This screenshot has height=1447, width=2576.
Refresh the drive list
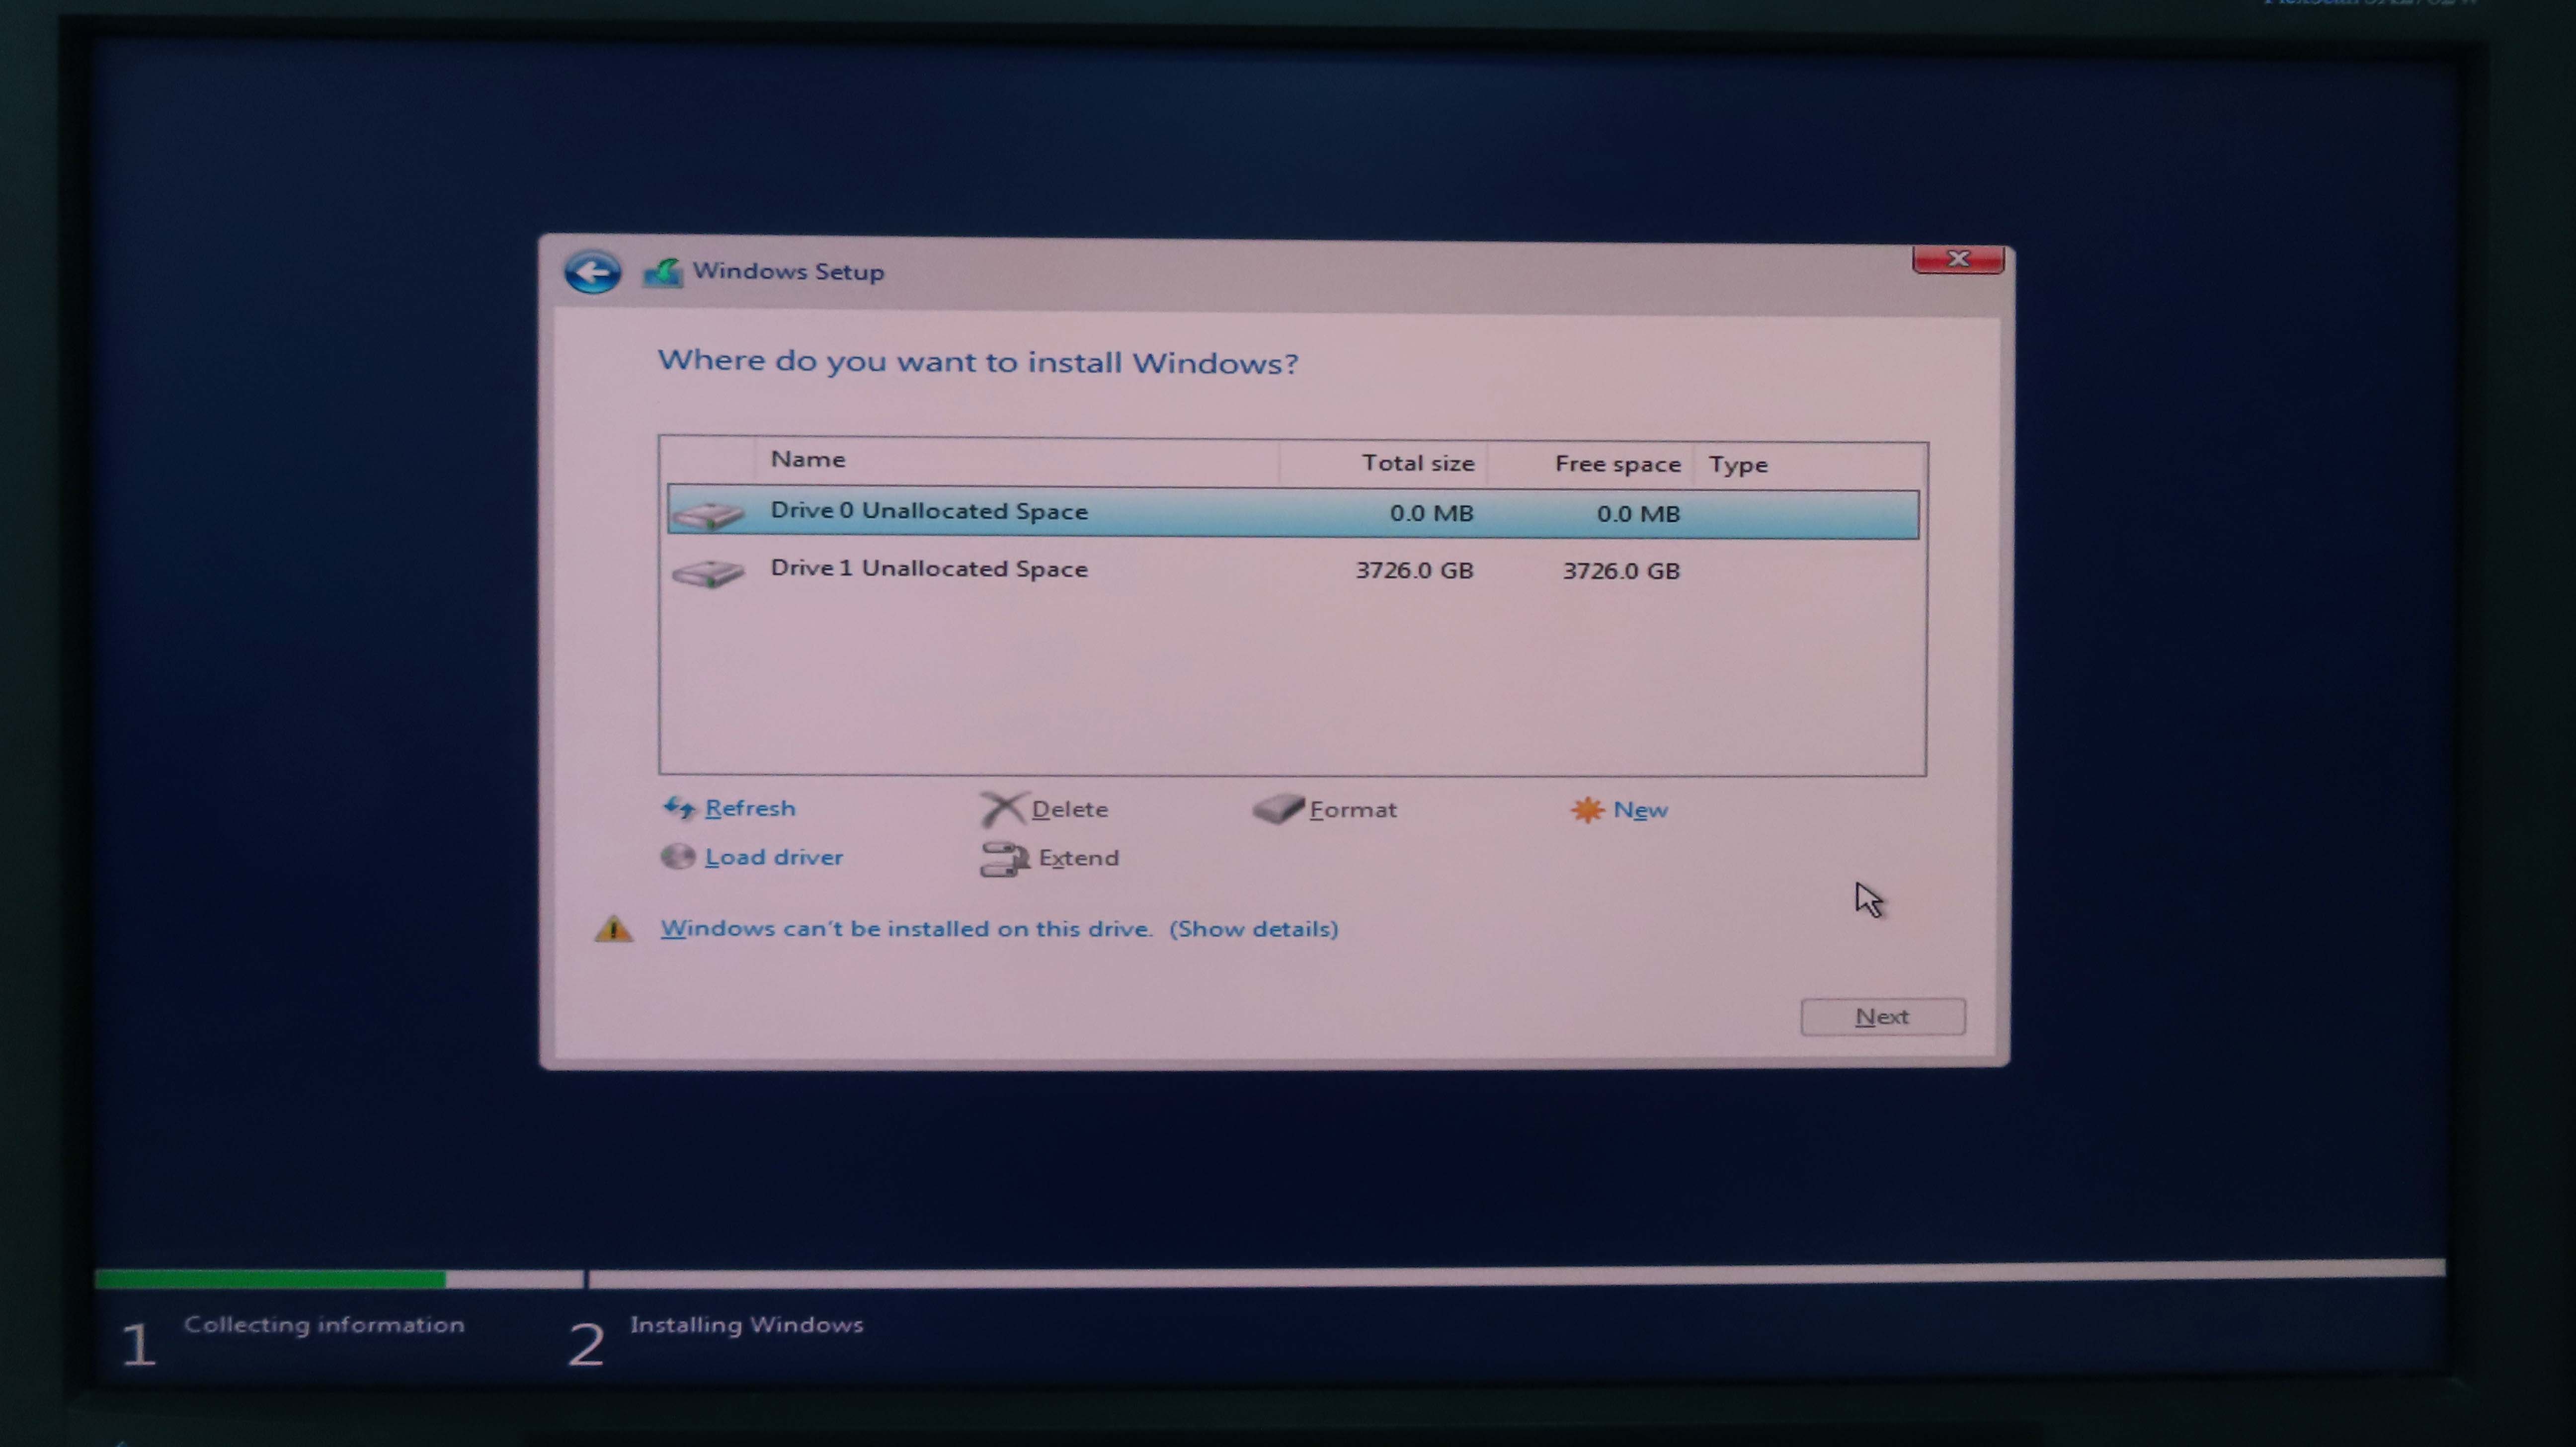(x=750, y=808)
